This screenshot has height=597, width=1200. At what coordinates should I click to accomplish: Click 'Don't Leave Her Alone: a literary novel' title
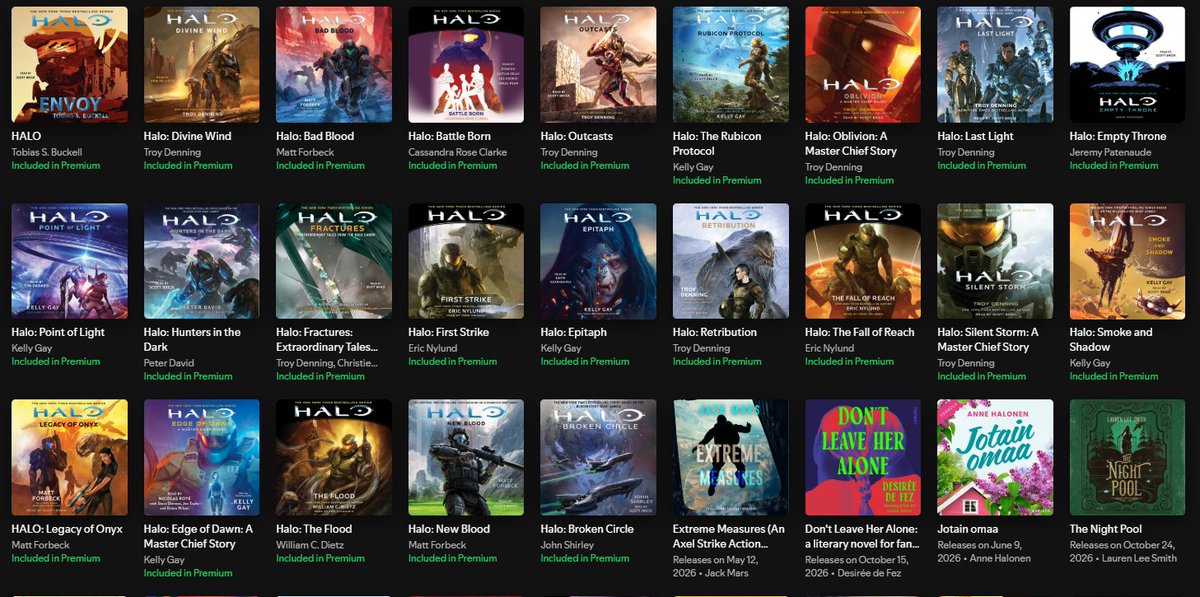coord(862,536)
